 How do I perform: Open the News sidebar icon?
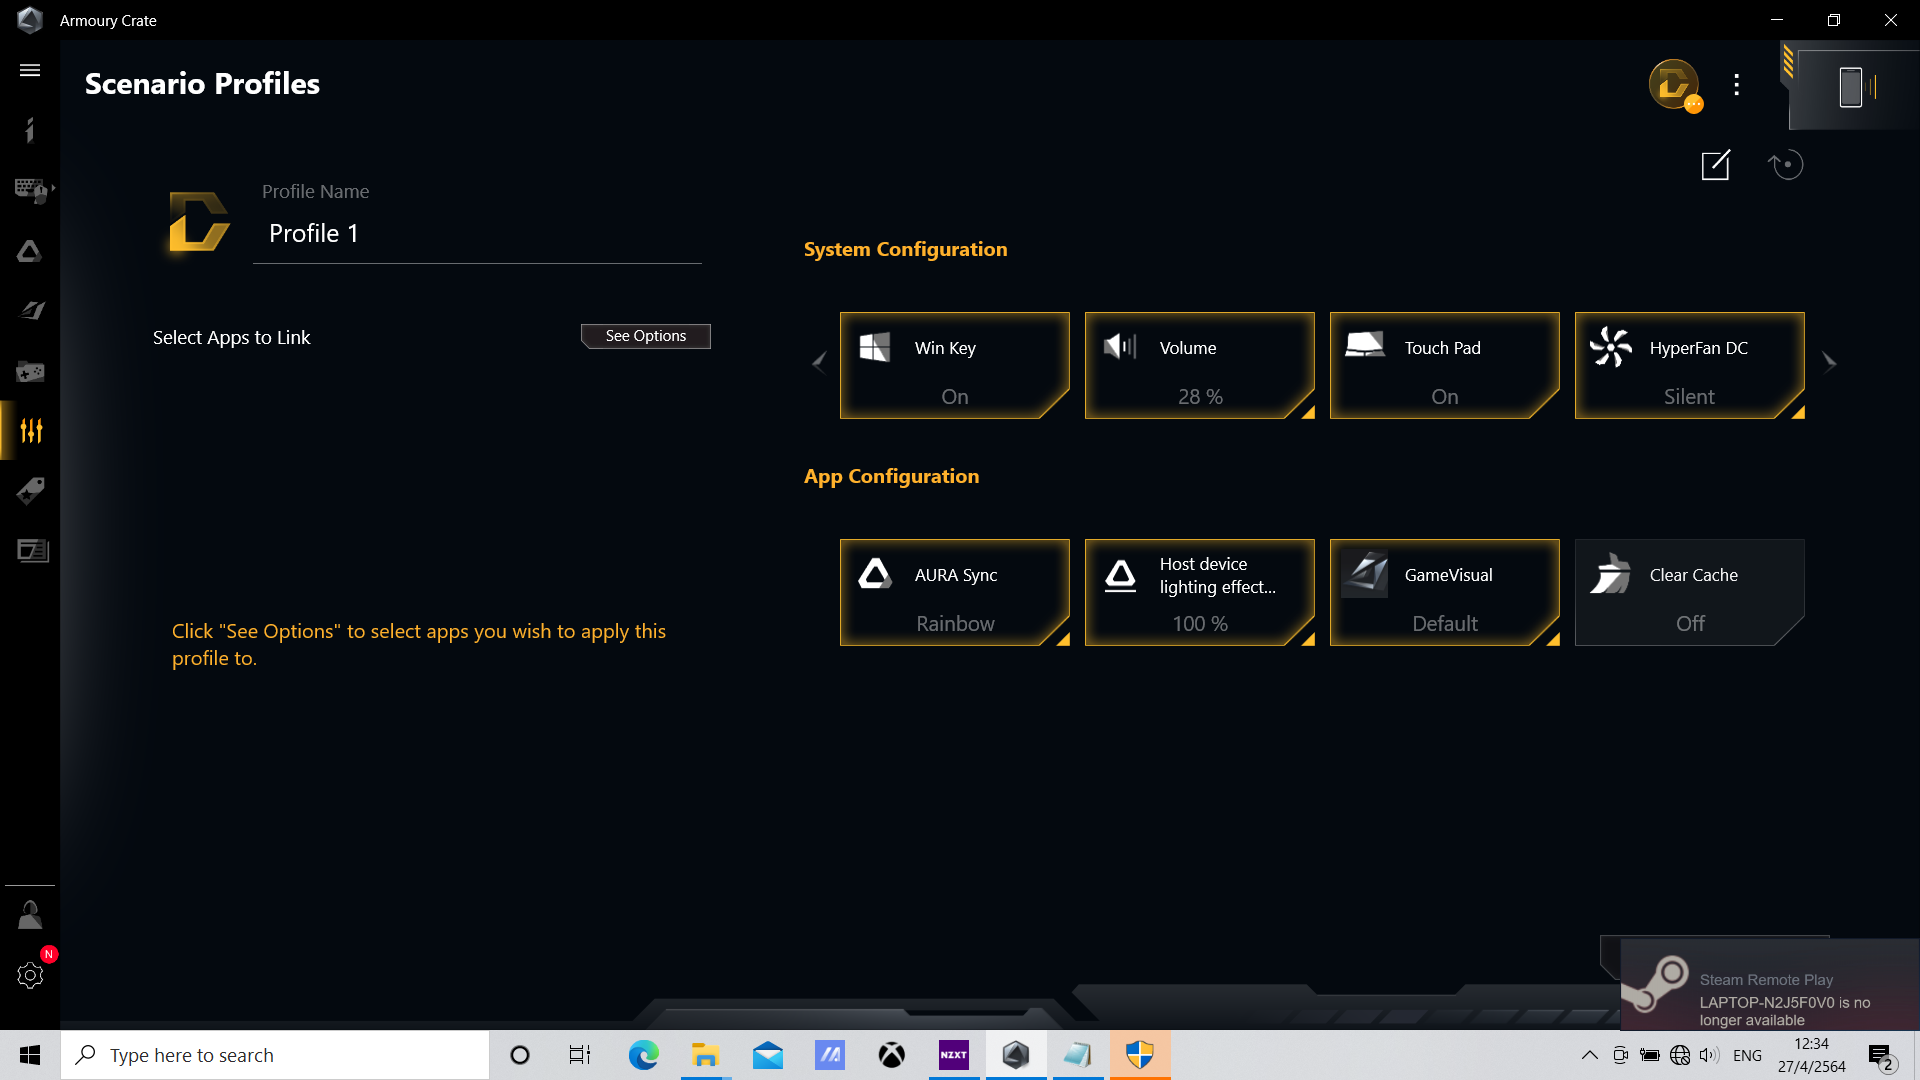(32, 551)
